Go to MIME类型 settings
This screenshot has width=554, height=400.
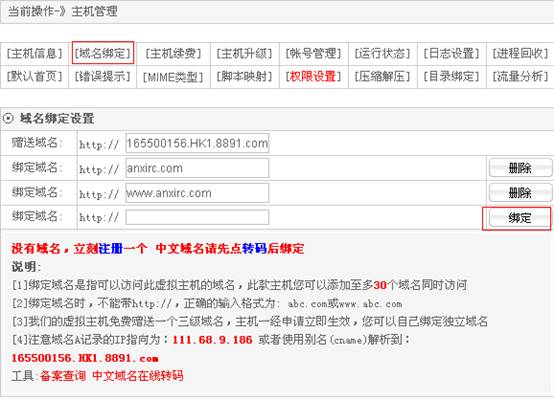[x=173, y=77]
